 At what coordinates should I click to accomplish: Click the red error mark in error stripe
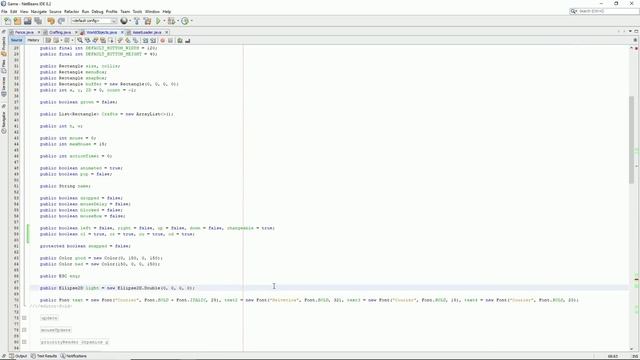(636, 279)
